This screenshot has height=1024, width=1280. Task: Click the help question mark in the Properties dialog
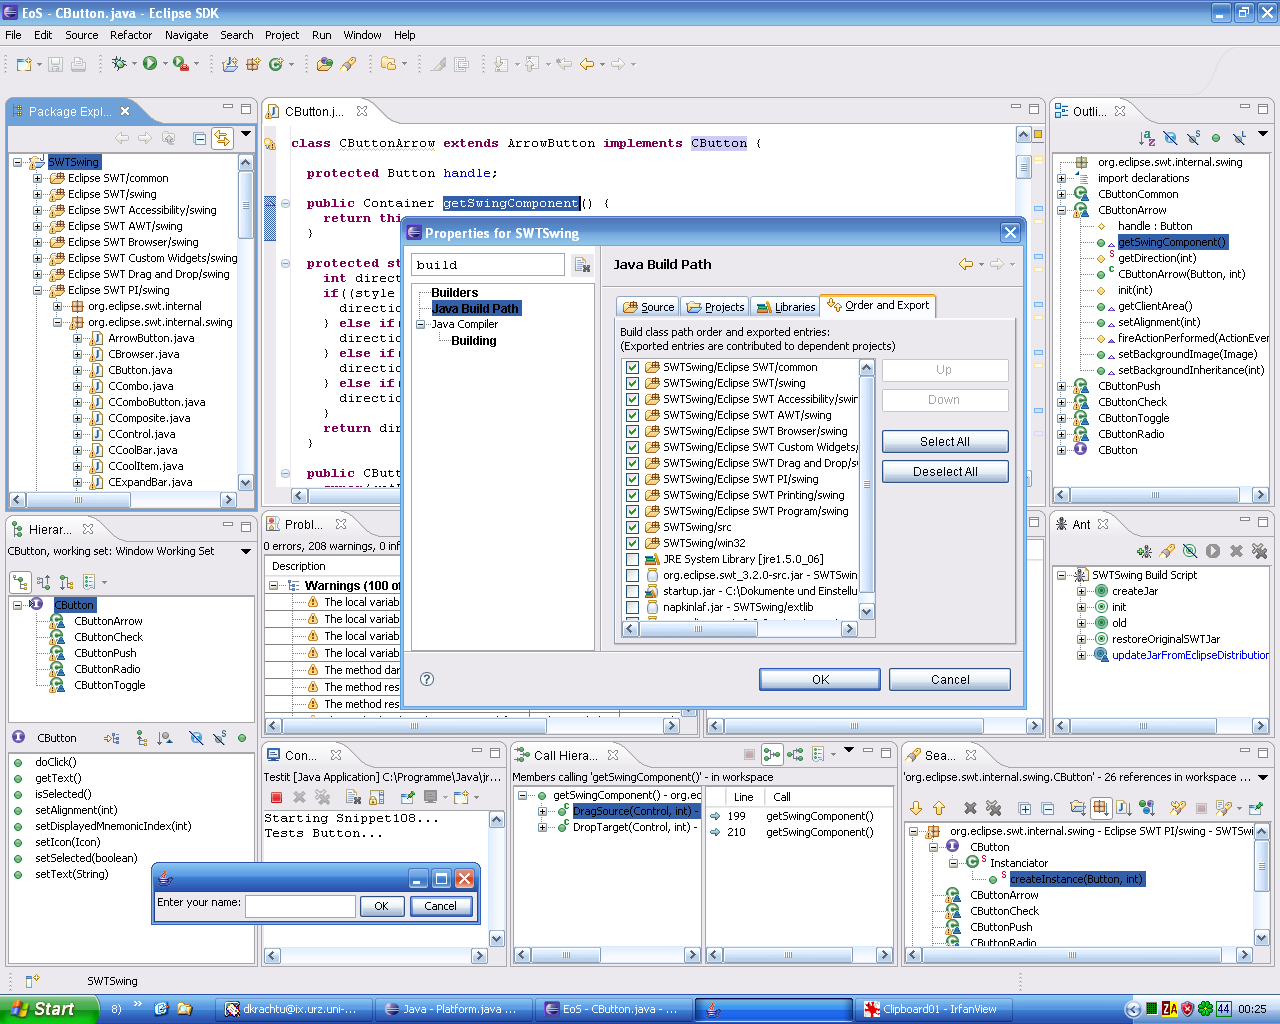click(x=427, y=679)
